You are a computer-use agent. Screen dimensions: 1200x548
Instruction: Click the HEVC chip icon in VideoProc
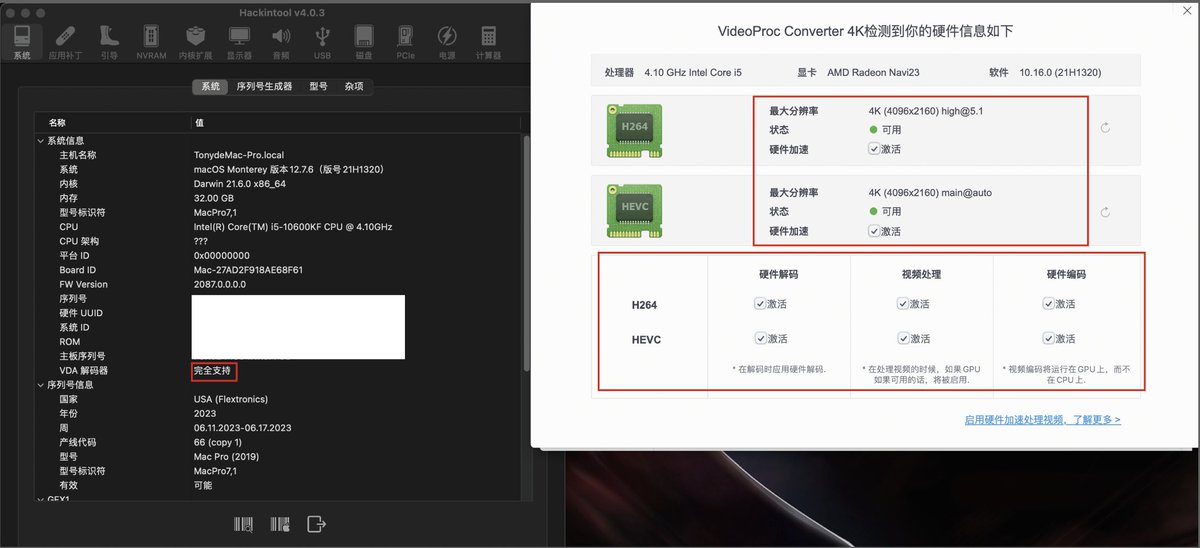pyautogui.click(x=635, y=211)
